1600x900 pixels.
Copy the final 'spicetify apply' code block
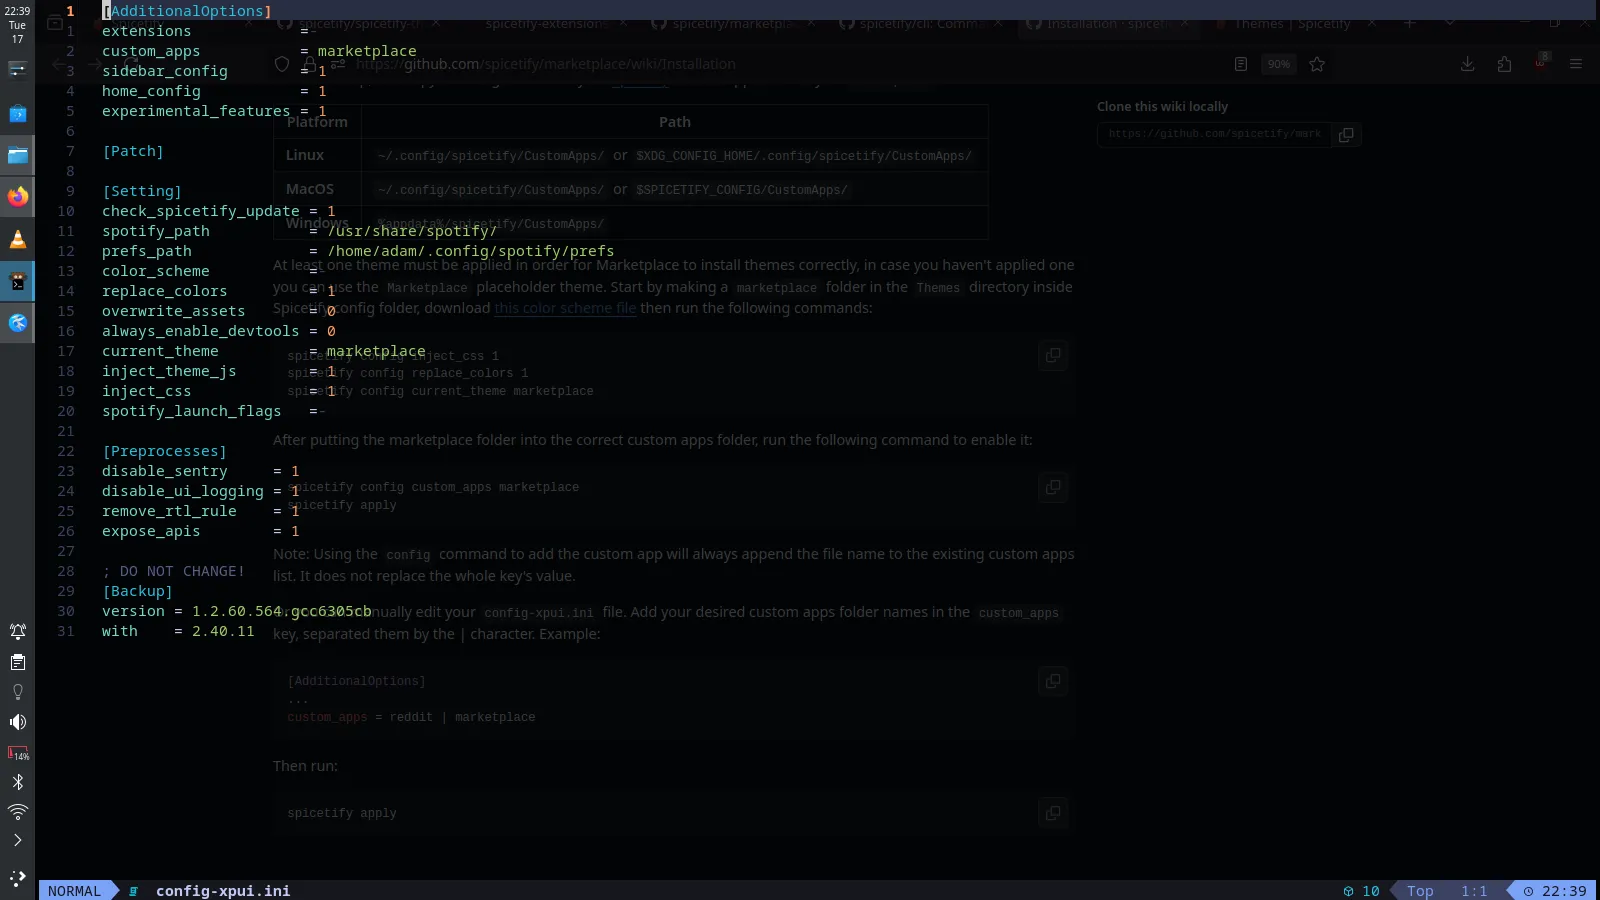(1053, 813)
